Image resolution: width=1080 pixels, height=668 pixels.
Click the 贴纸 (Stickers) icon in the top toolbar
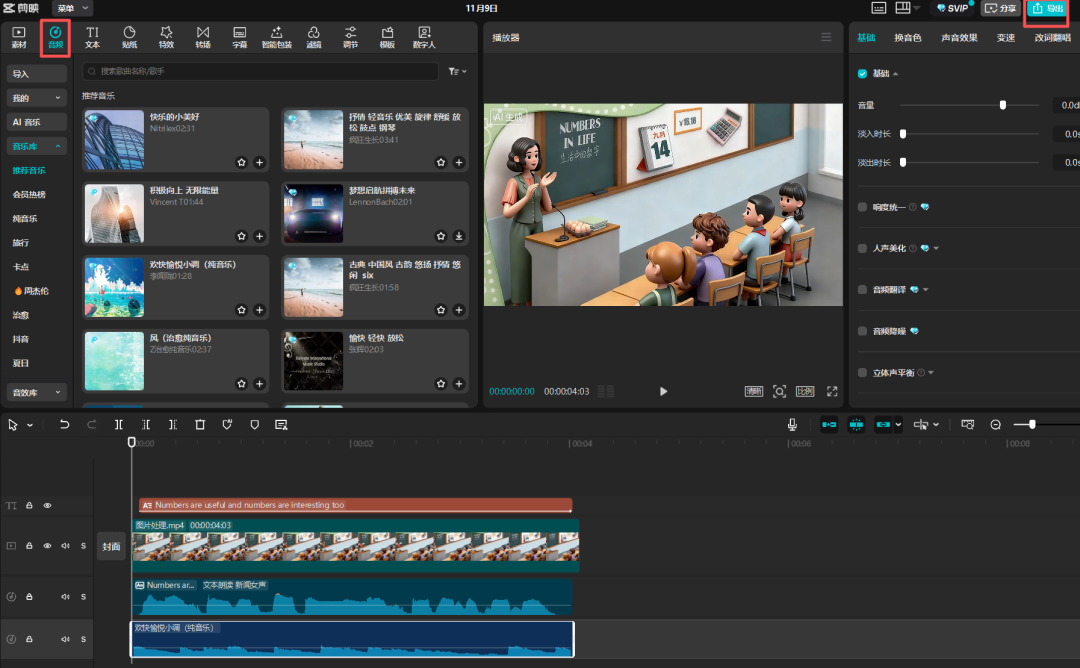[x=129, y=38]
